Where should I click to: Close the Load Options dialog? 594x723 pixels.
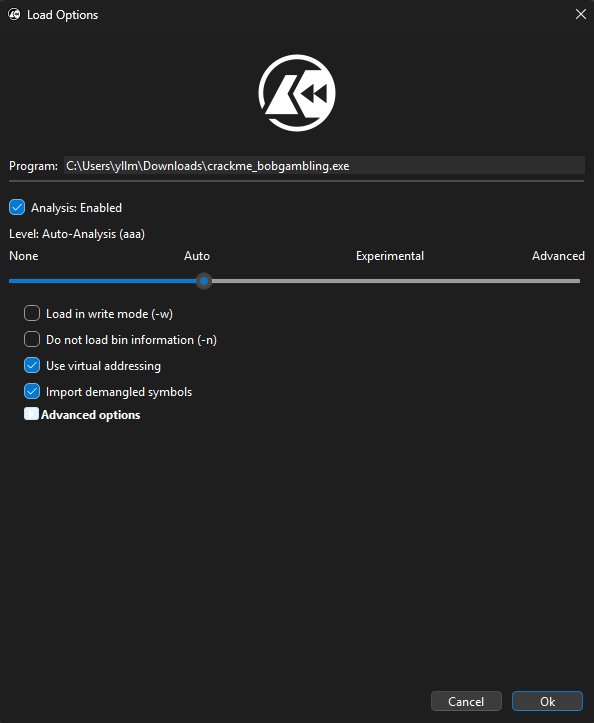pyautogui.click(x=581, y=14)
